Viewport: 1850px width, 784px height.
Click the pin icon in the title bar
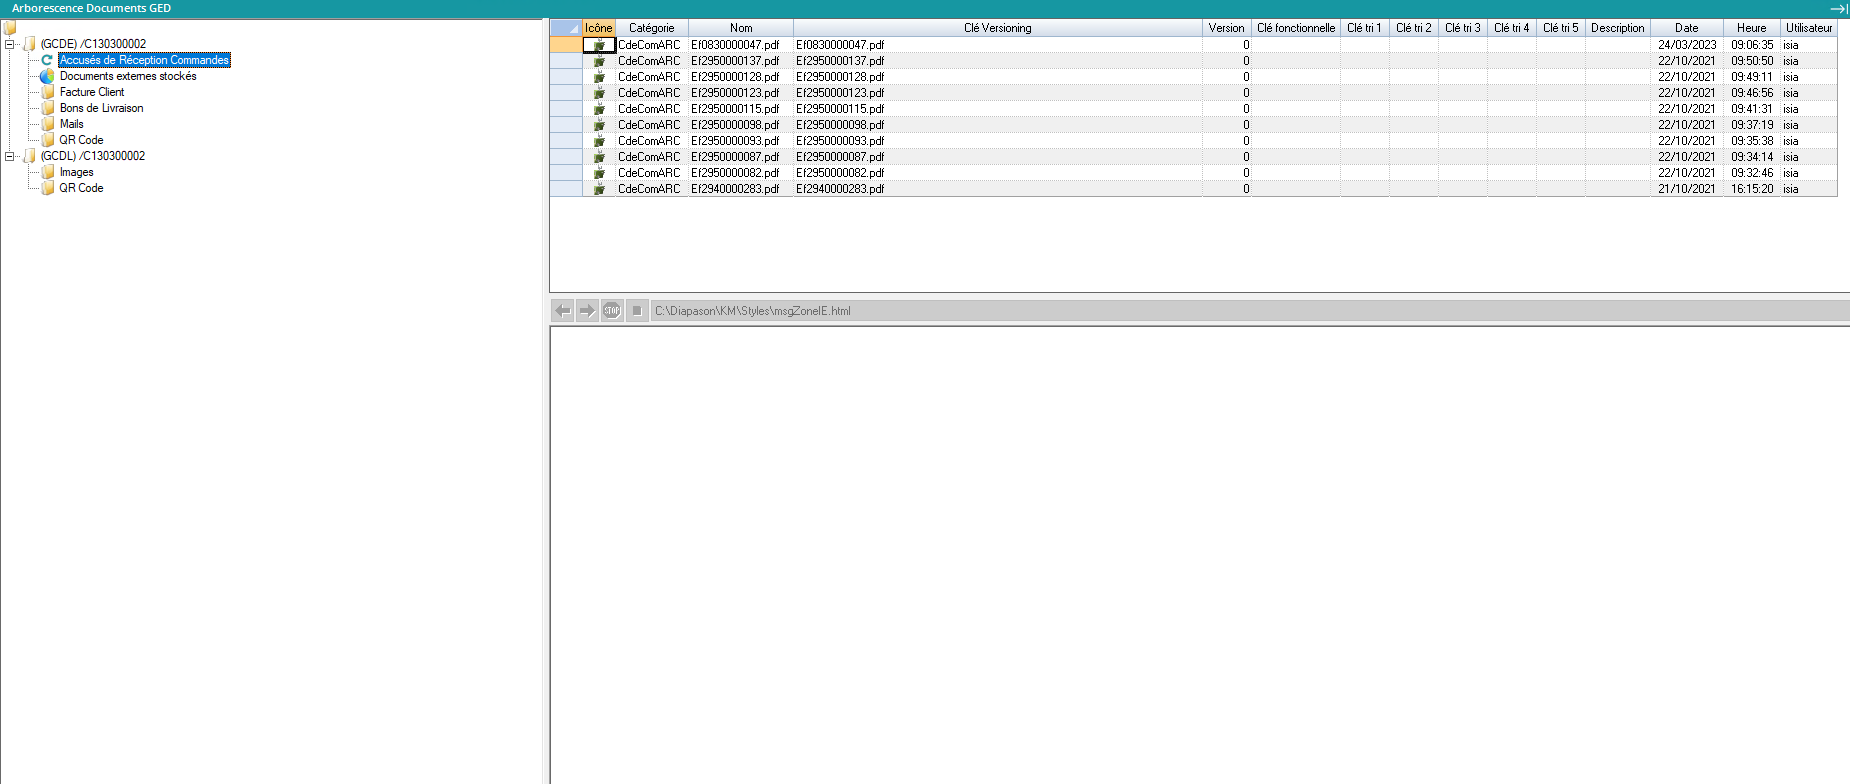pyautogui.click(x=1838, y=8)
